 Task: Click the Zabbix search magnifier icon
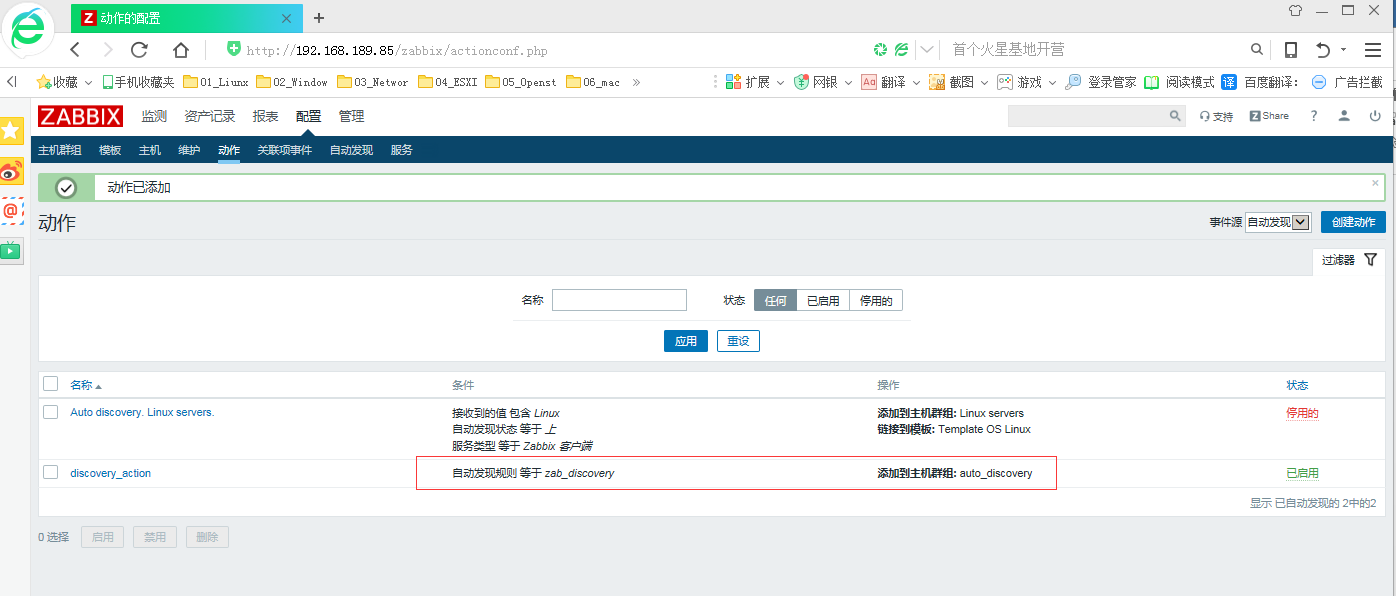[1175, 116]
